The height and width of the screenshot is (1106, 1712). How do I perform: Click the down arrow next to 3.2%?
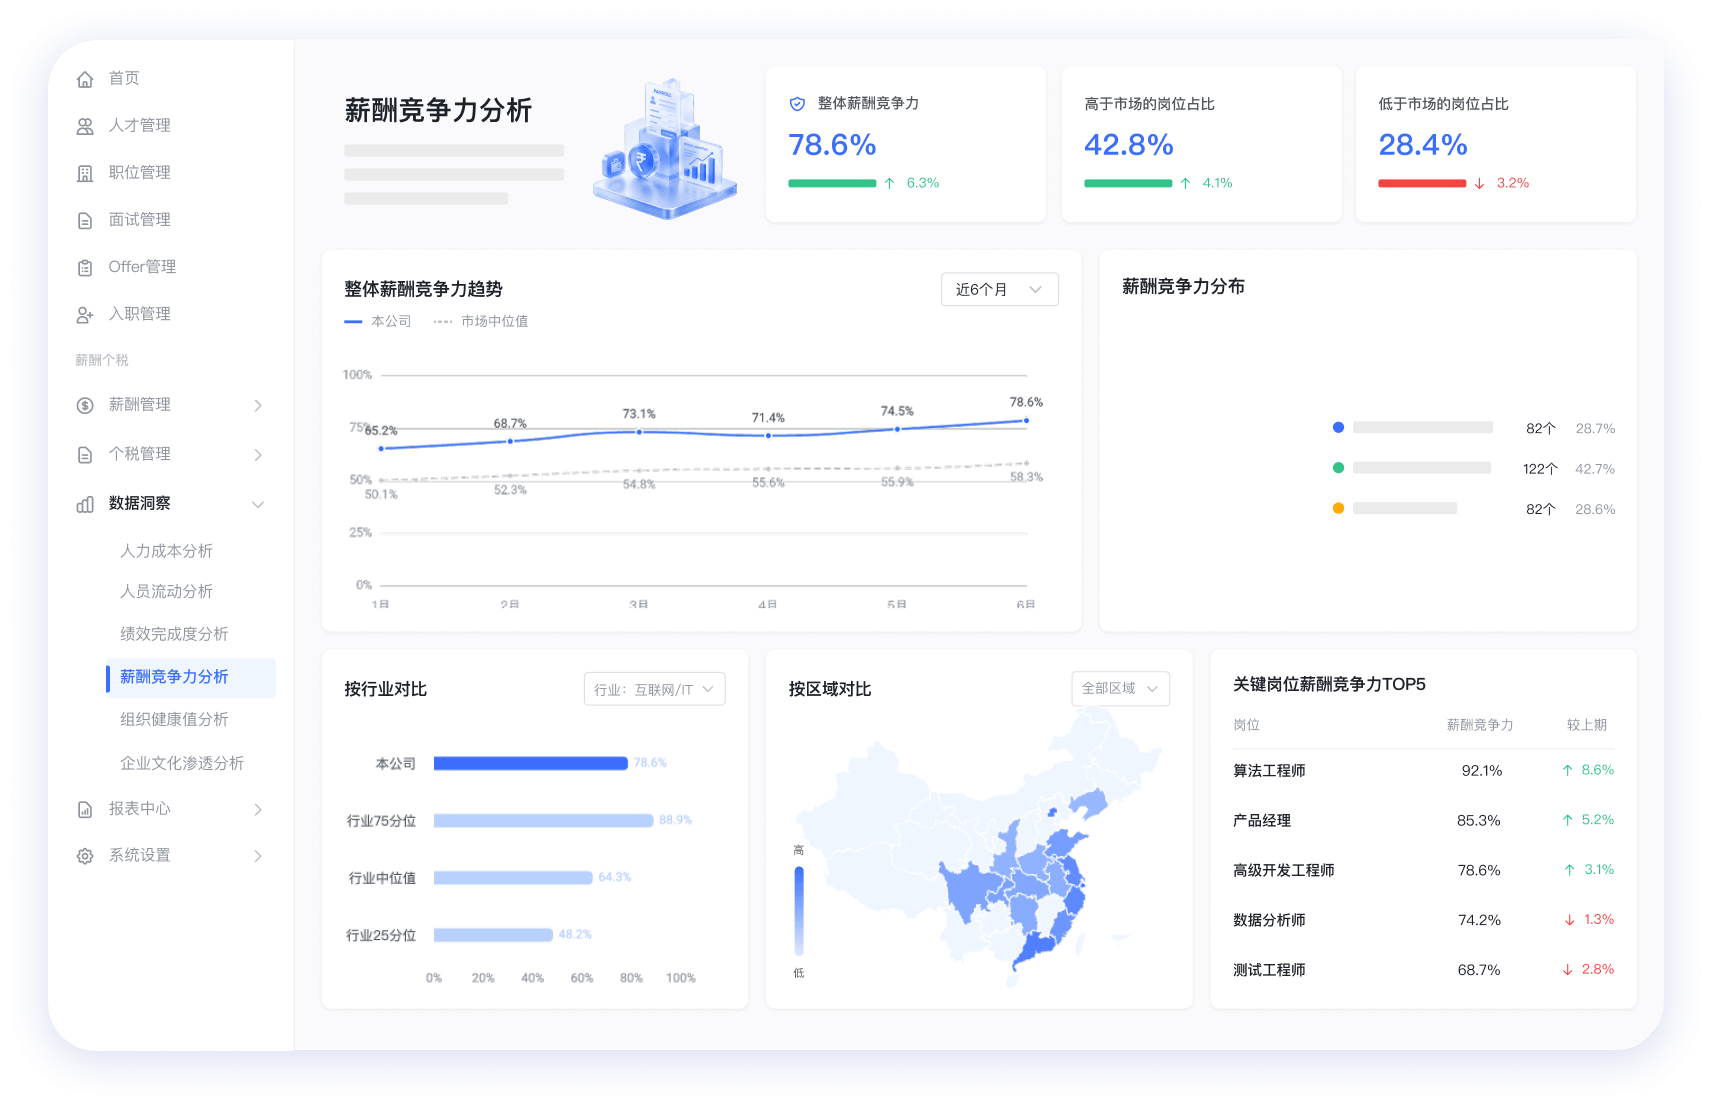(x=1479, y=183)
